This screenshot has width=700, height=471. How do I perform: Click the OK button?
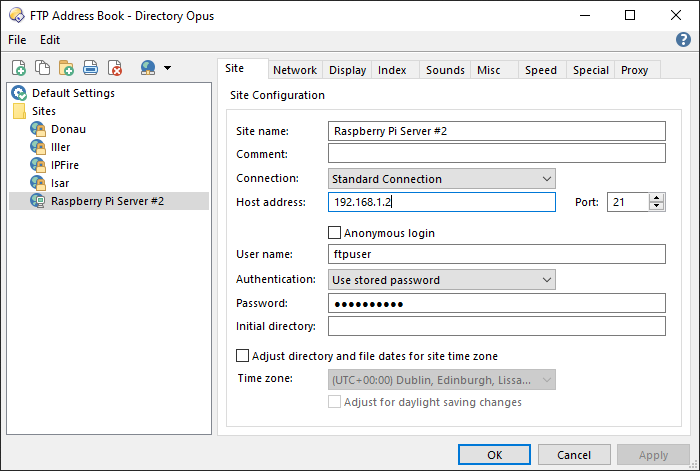click(x=494, y=454)
